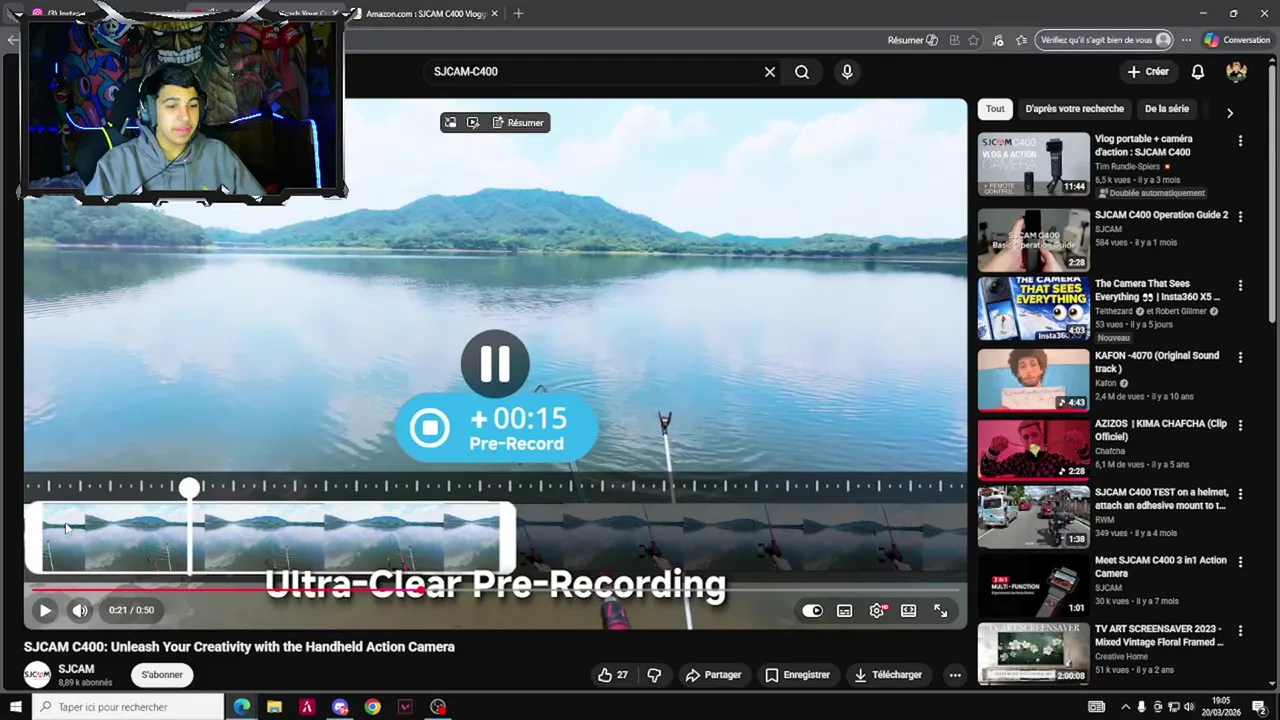Screen dimensions: 1280x720
Task: Clear the search box with the X
Action: 770,72
